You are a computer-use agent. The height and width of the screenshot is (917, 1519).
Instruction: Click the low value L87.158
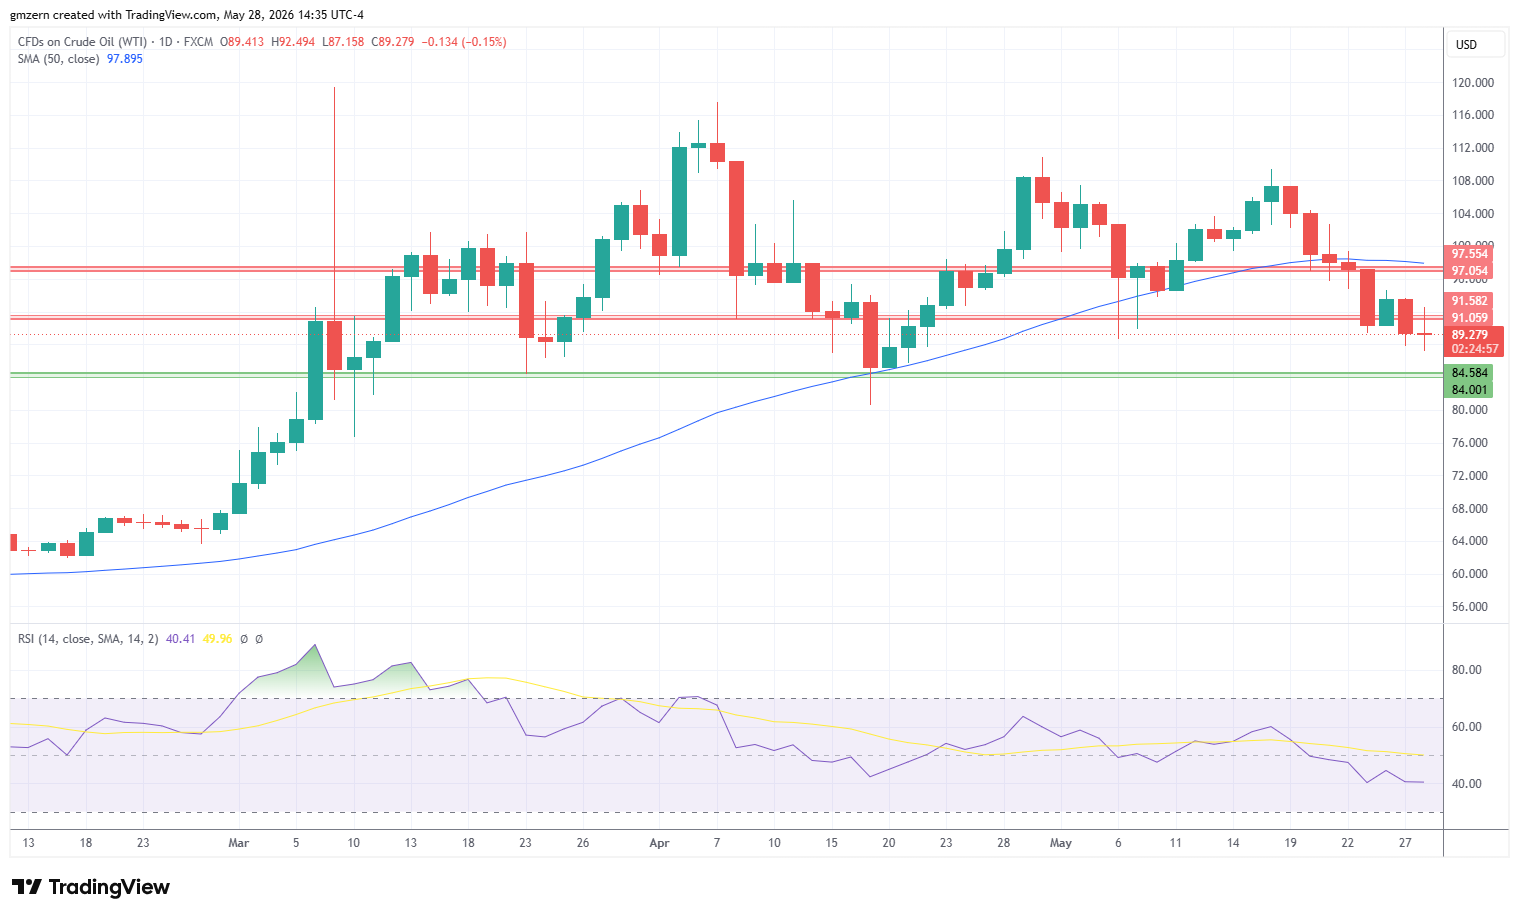[344, 42]
